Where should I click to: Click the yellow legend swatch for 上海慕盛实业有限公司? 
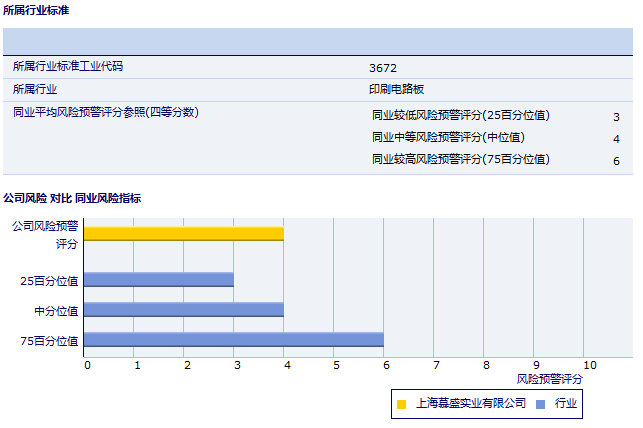point(402,404)
